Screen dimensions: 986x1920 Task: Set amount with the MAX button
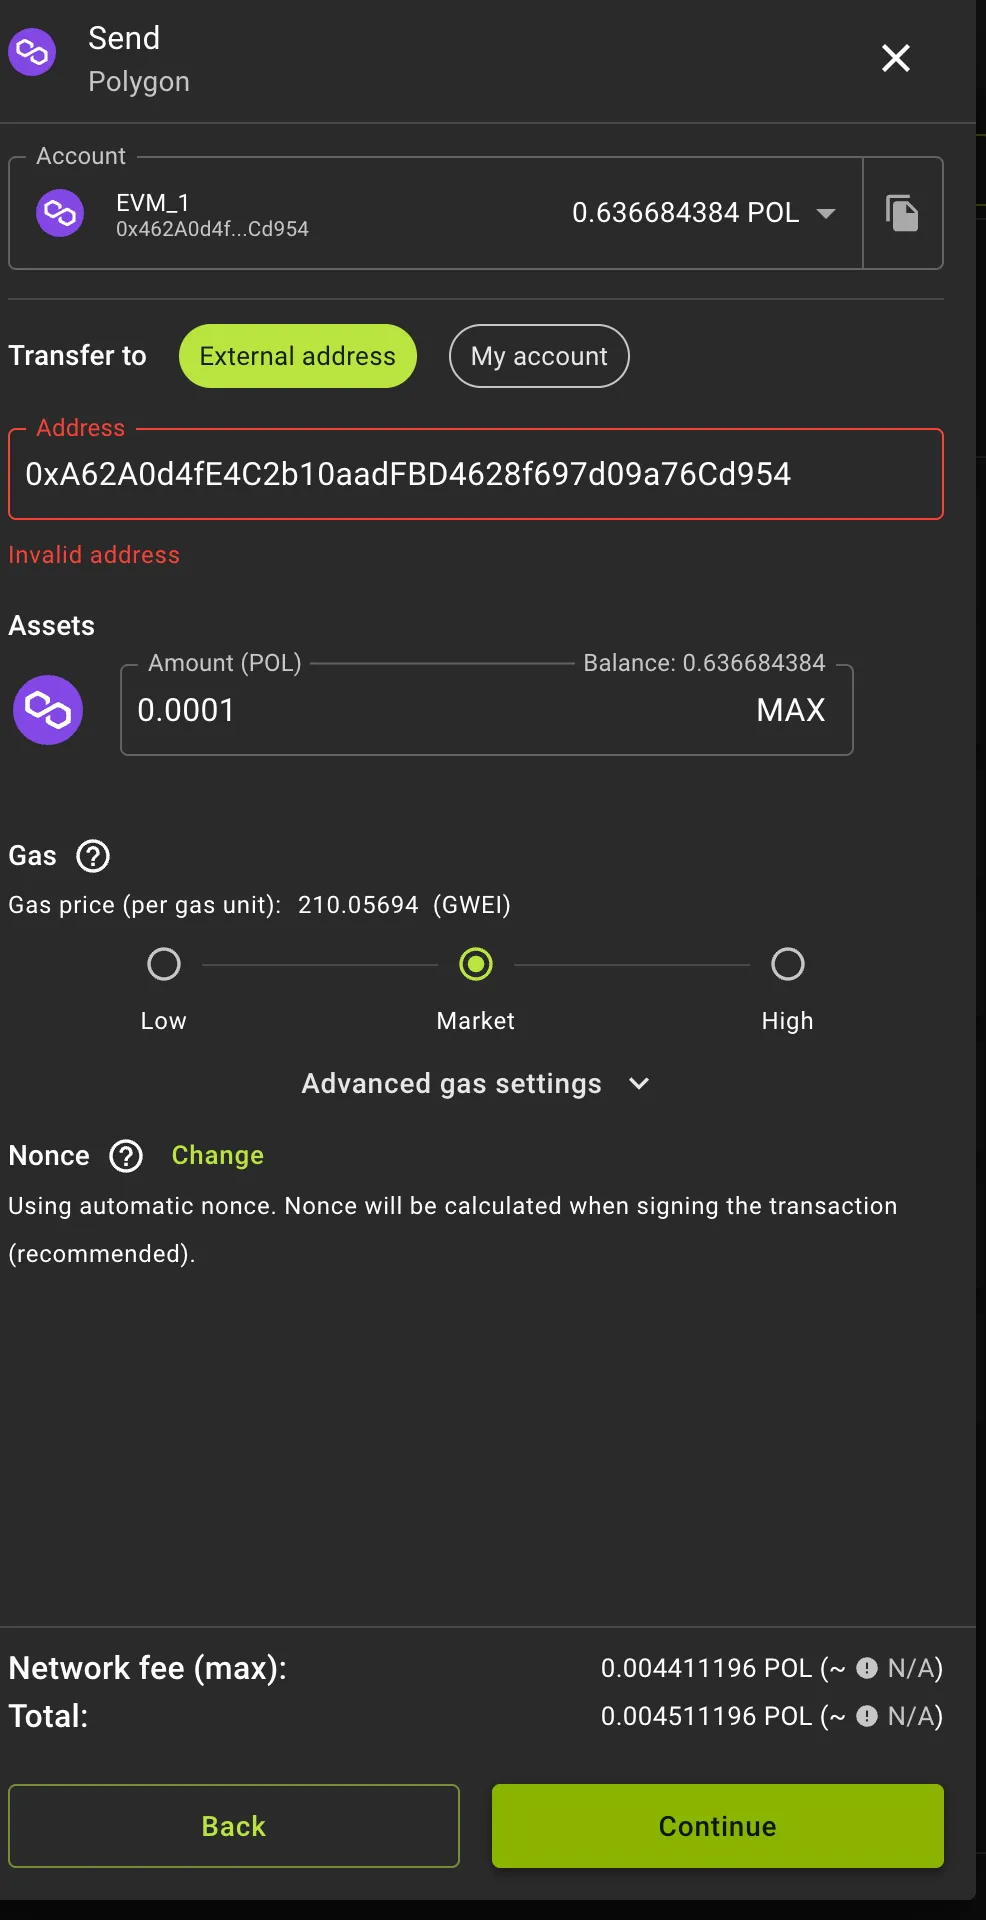click(791, 710)
